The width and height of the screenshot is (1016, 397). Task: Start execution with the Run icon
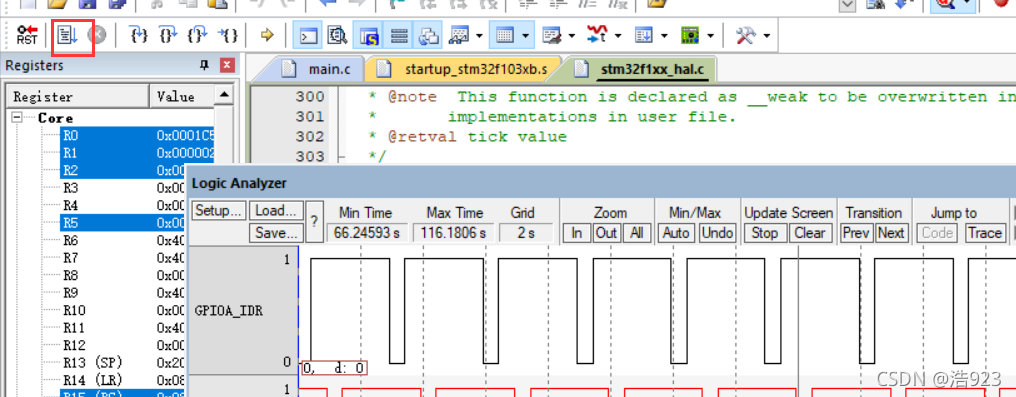(x=67, y=35)
